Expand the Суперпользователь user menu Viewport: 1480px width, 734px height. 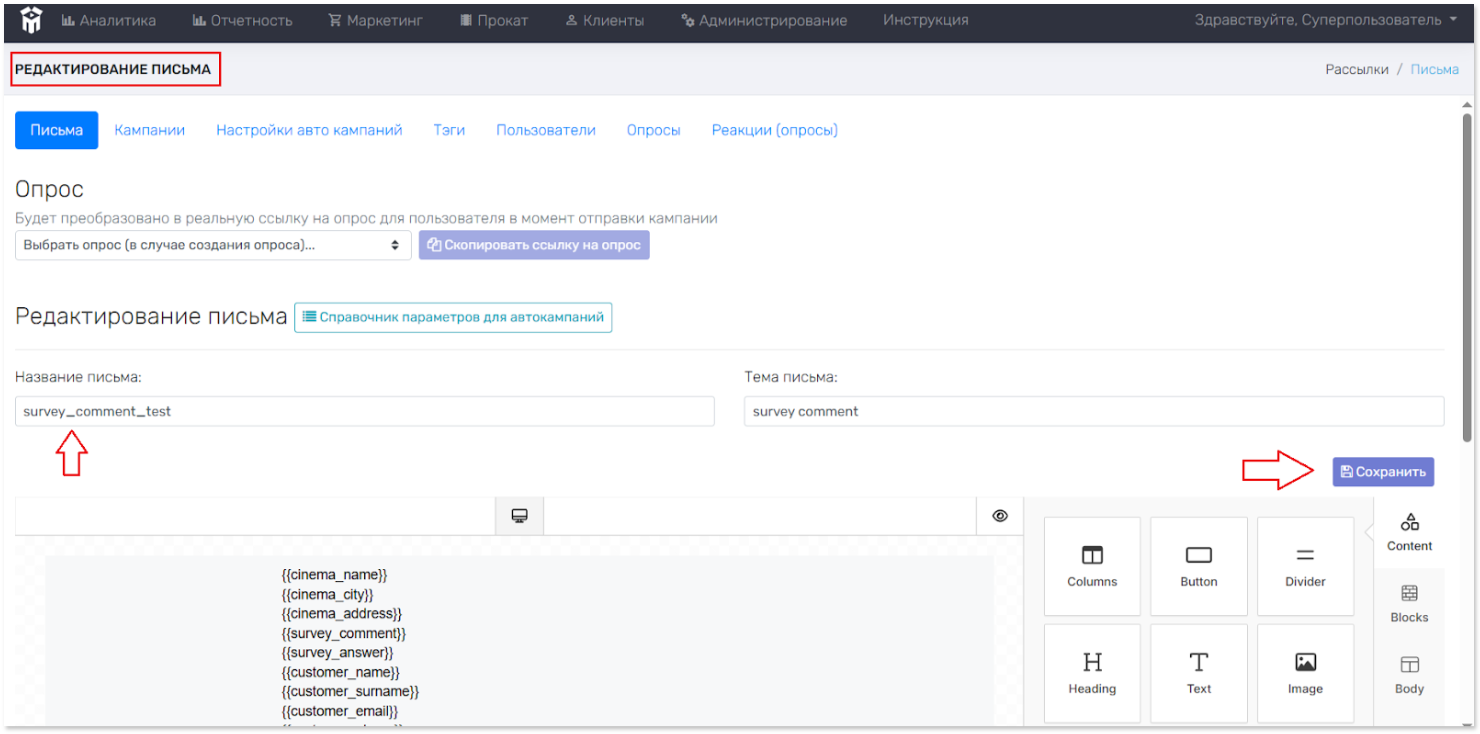pyautogui.click(x=1325, y=20)
